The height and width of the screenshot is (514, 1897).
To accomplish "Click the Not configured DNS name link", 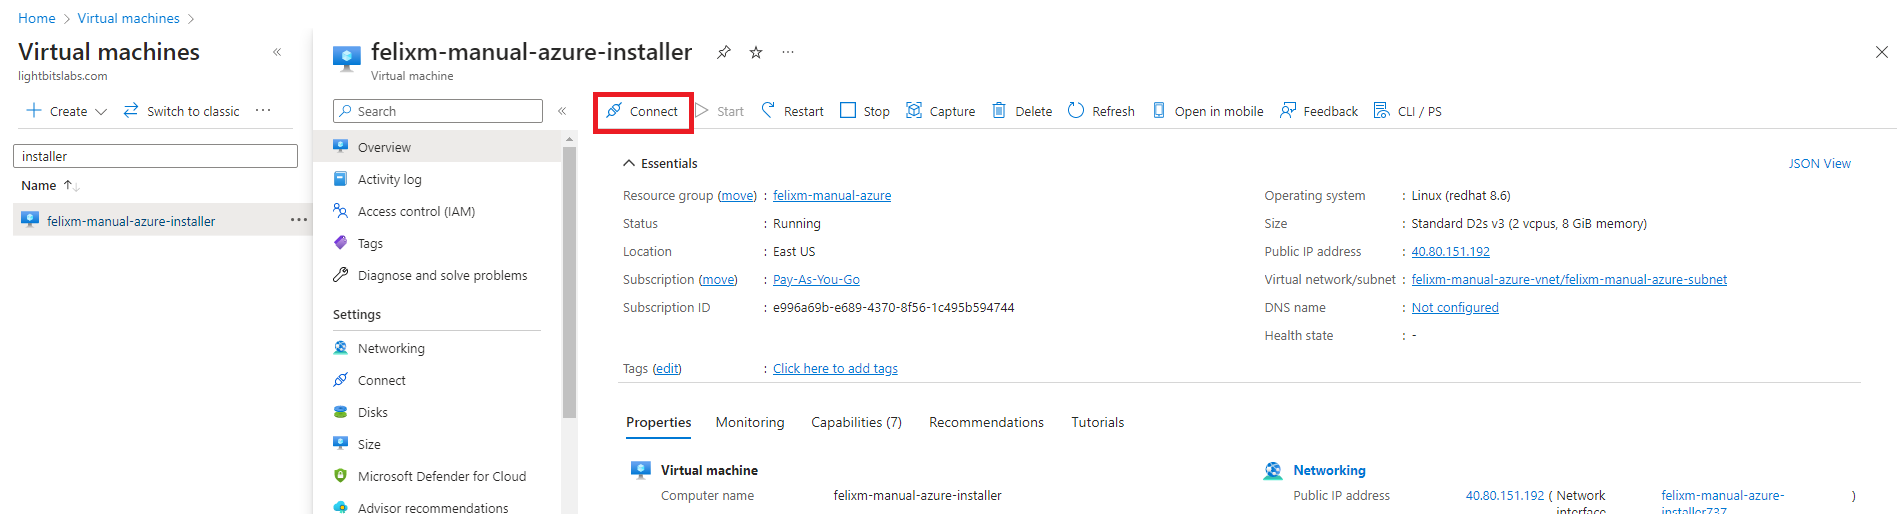I will click(1455, 307).
